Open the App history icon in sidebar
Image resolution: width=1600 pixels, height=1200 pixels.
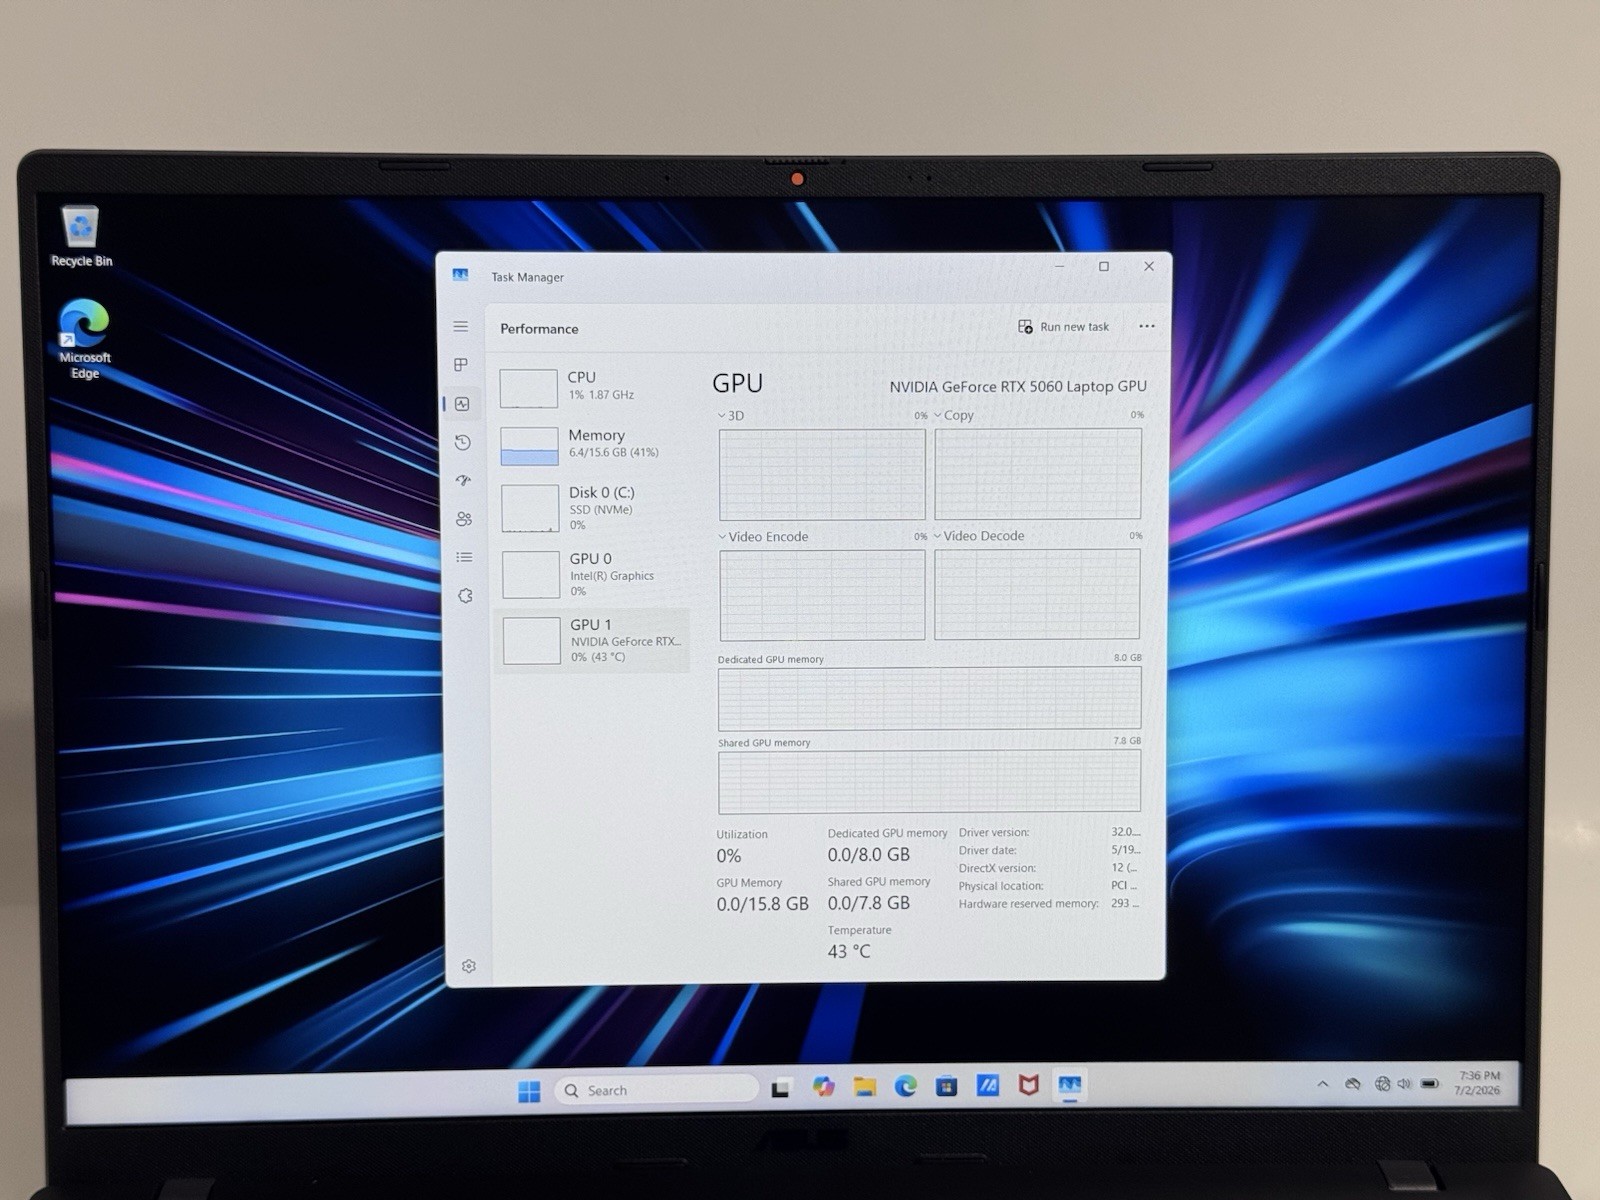462,442
